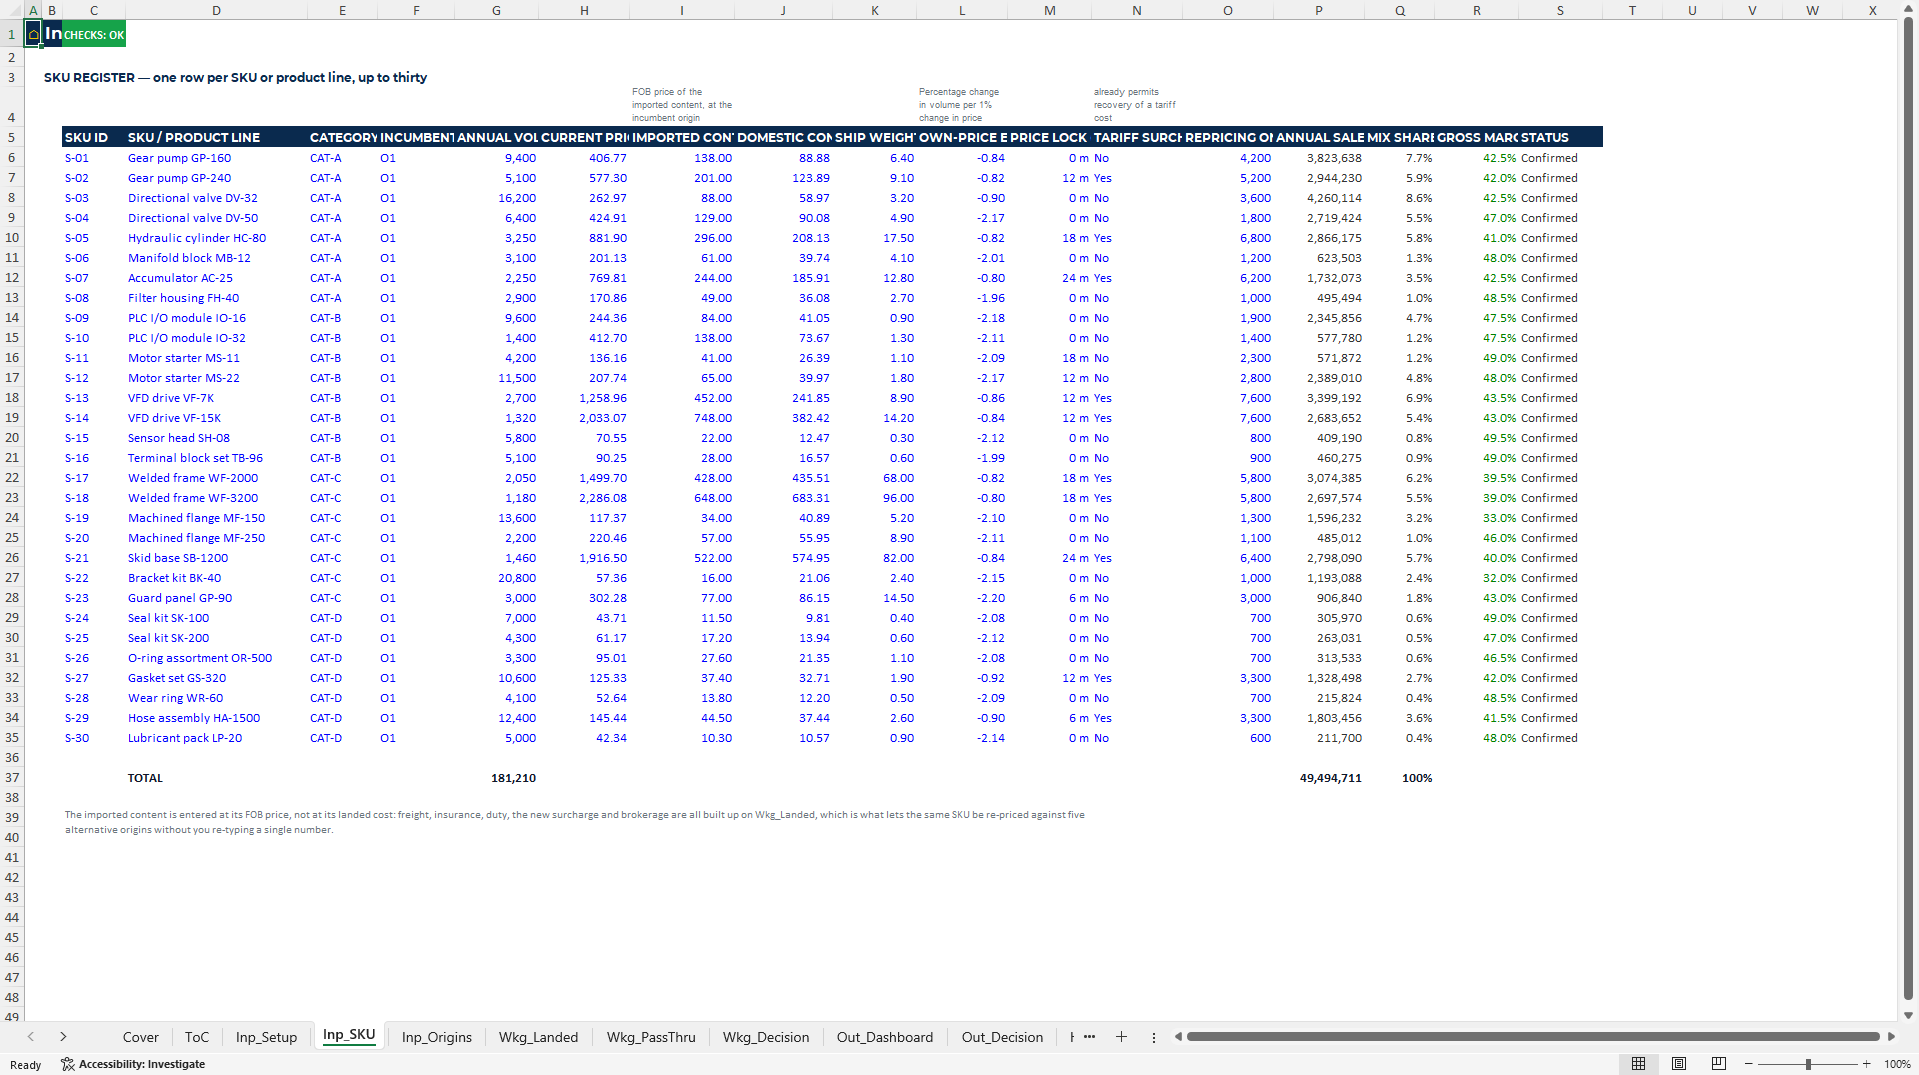Go to next sheet tab arrow
This screenshot has width=1919, height=1075.
63,1037
